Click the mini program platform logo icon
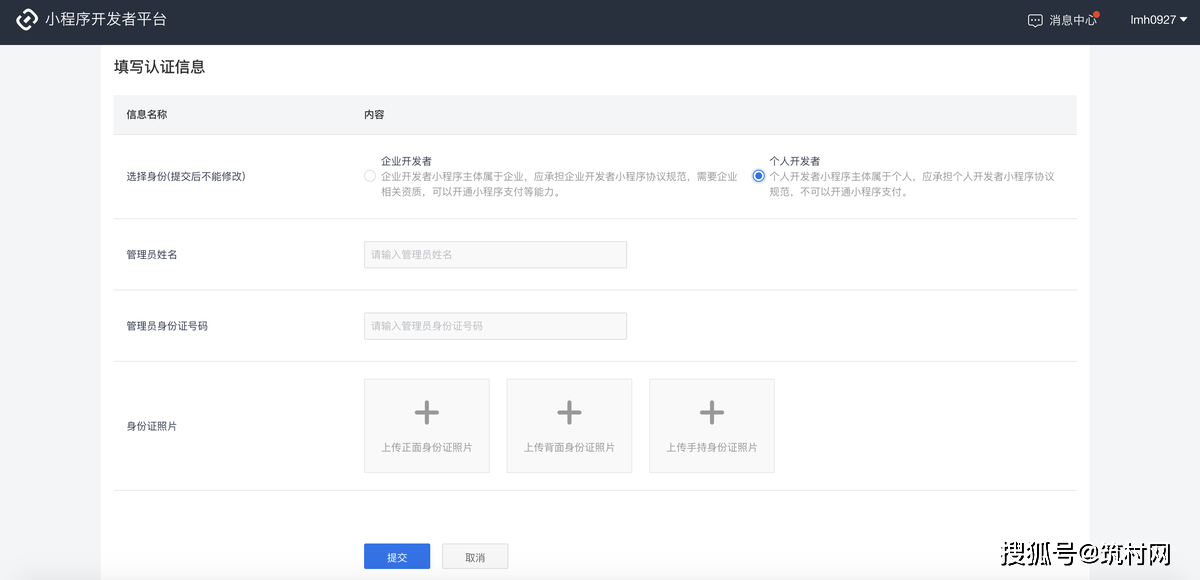The width and height of the screenshot is (1200, 580). pos(27,20)
